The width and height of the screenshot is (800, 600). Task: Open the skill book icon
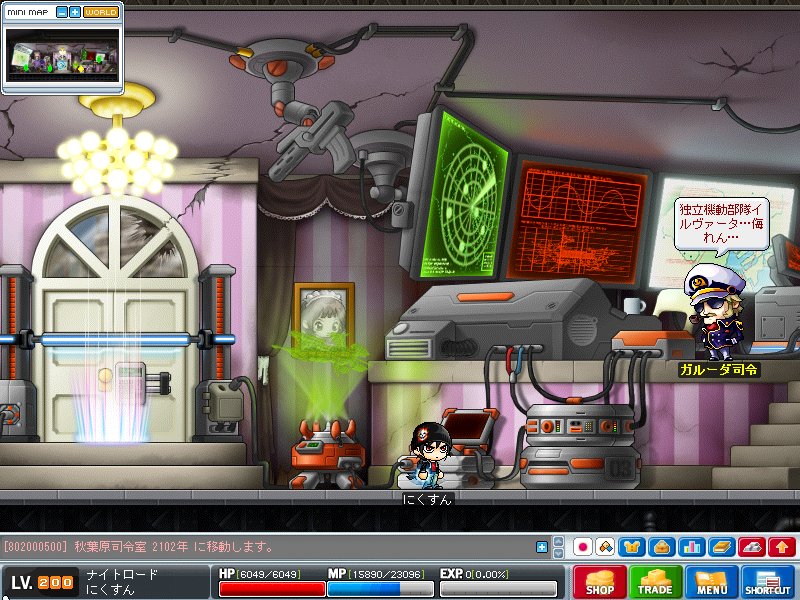tap(722, 547)
